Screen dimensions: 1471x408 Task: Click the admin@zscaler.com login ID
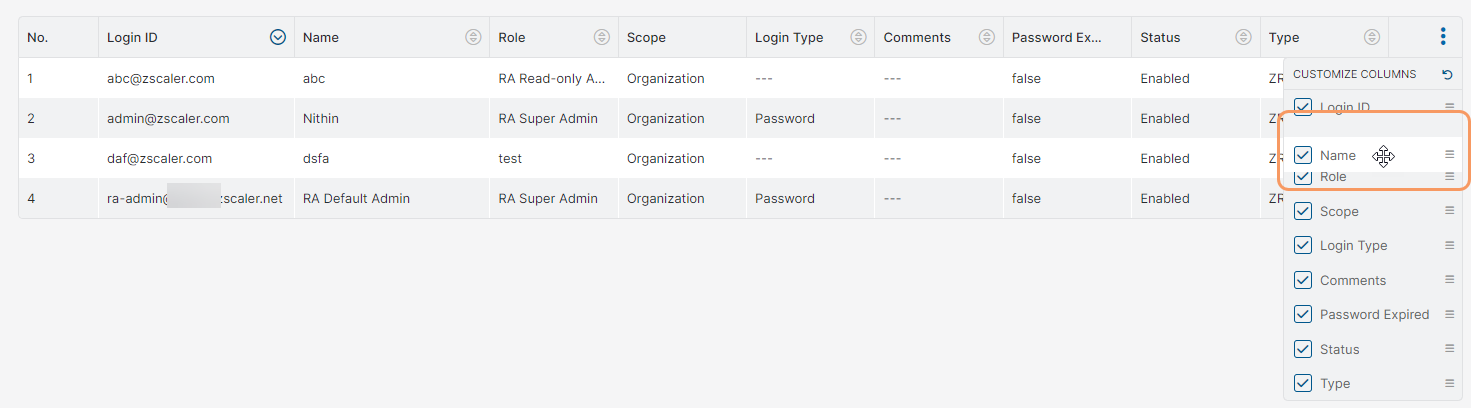point(168,119)
